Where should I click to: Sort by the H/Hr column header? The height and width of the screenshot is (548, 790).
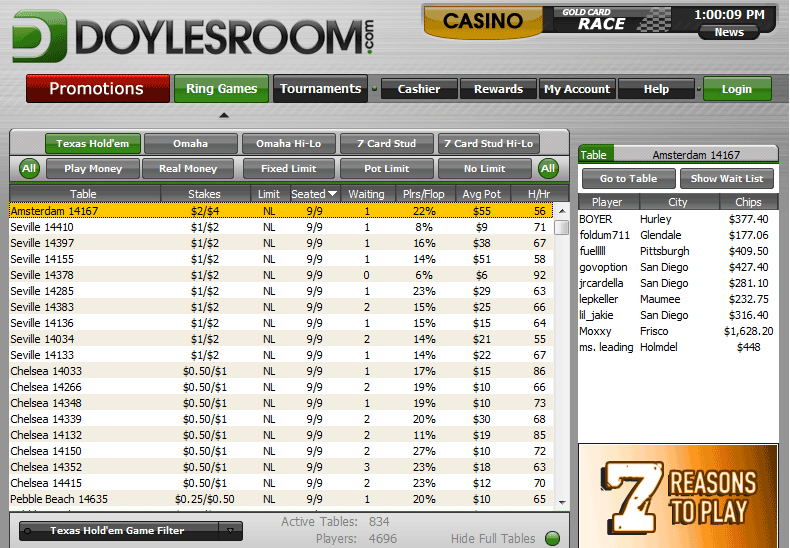coord(539,194)
